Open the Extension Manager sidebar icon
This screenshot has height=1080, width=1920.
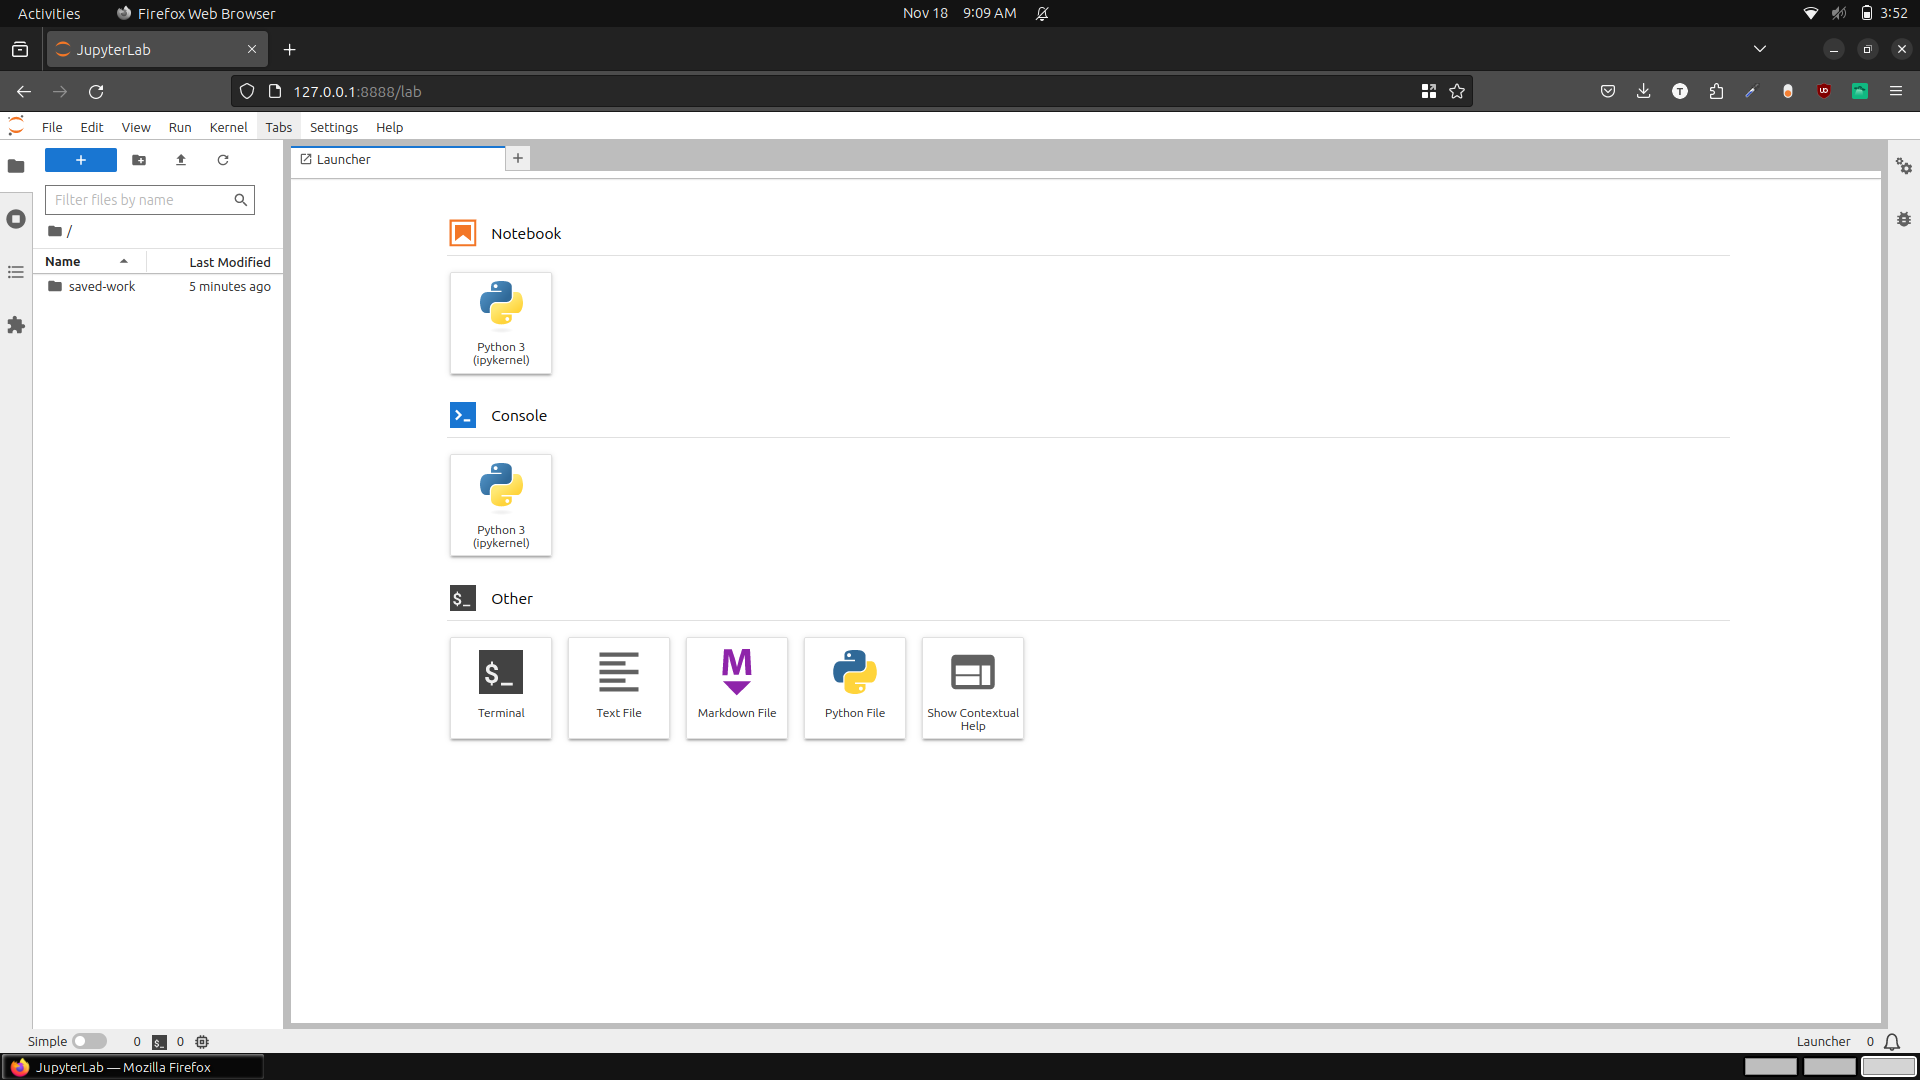click(x=16, y=325)
